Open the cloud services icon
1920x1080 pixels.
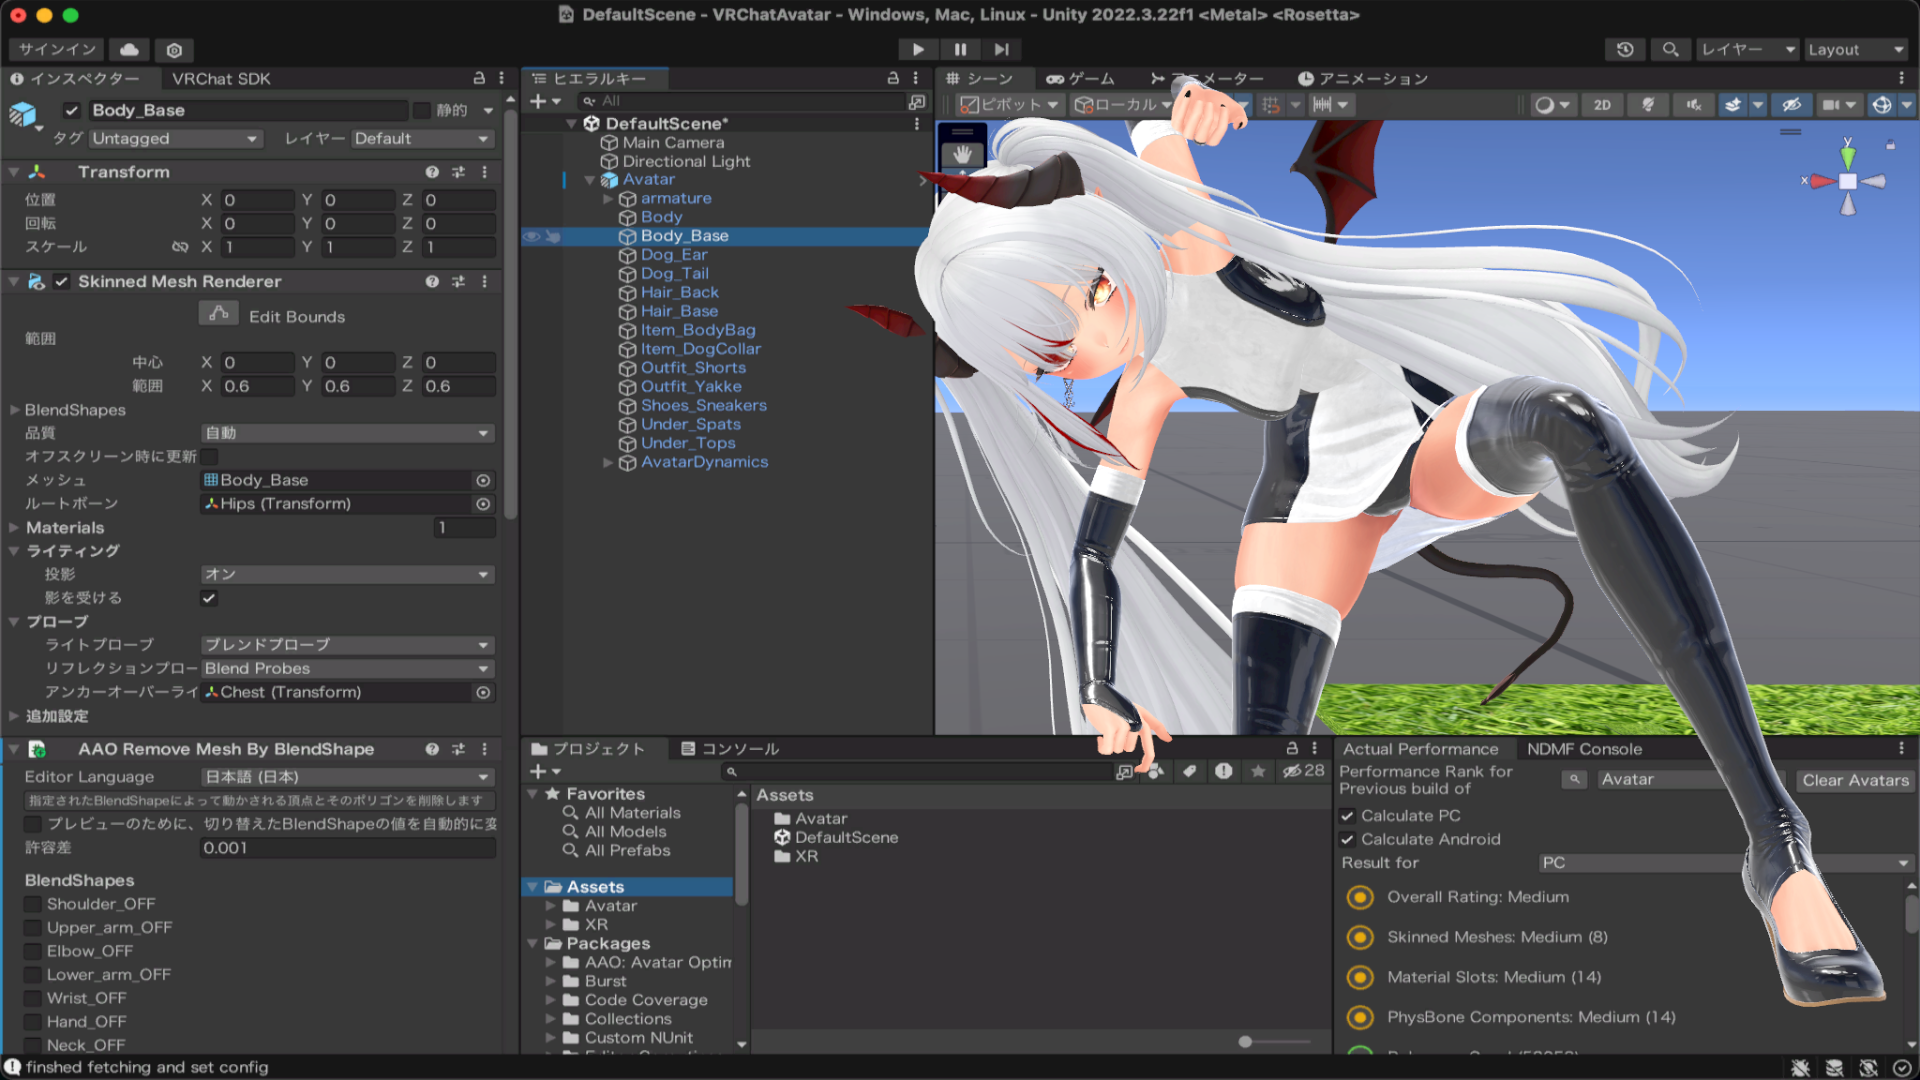tap(129, 49)
